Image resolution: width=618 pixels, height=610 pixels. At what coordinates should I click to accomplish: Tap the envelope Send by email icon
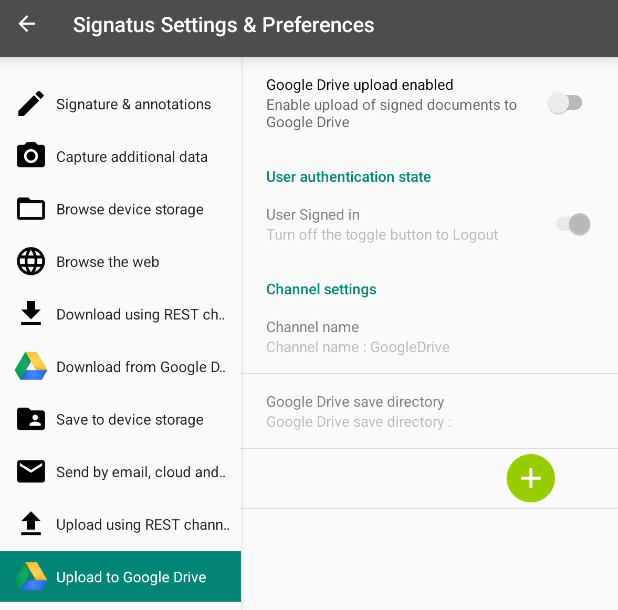point(31,471)
